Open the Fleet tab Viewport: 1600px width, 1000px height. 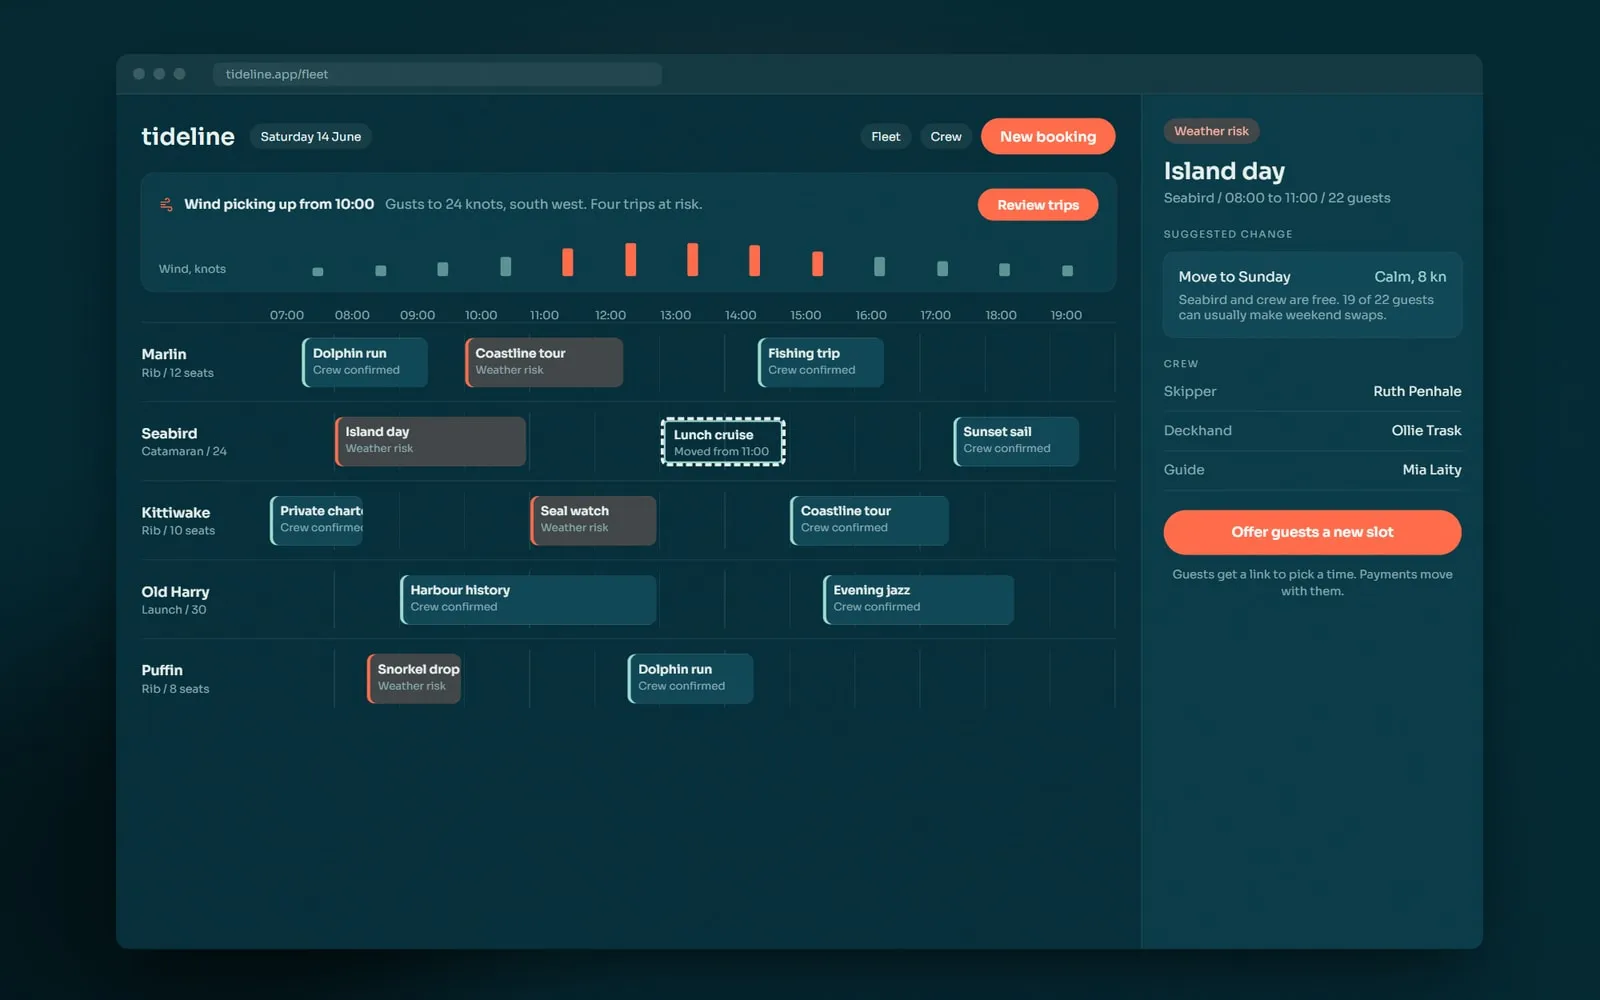click(x=885, y=136)
